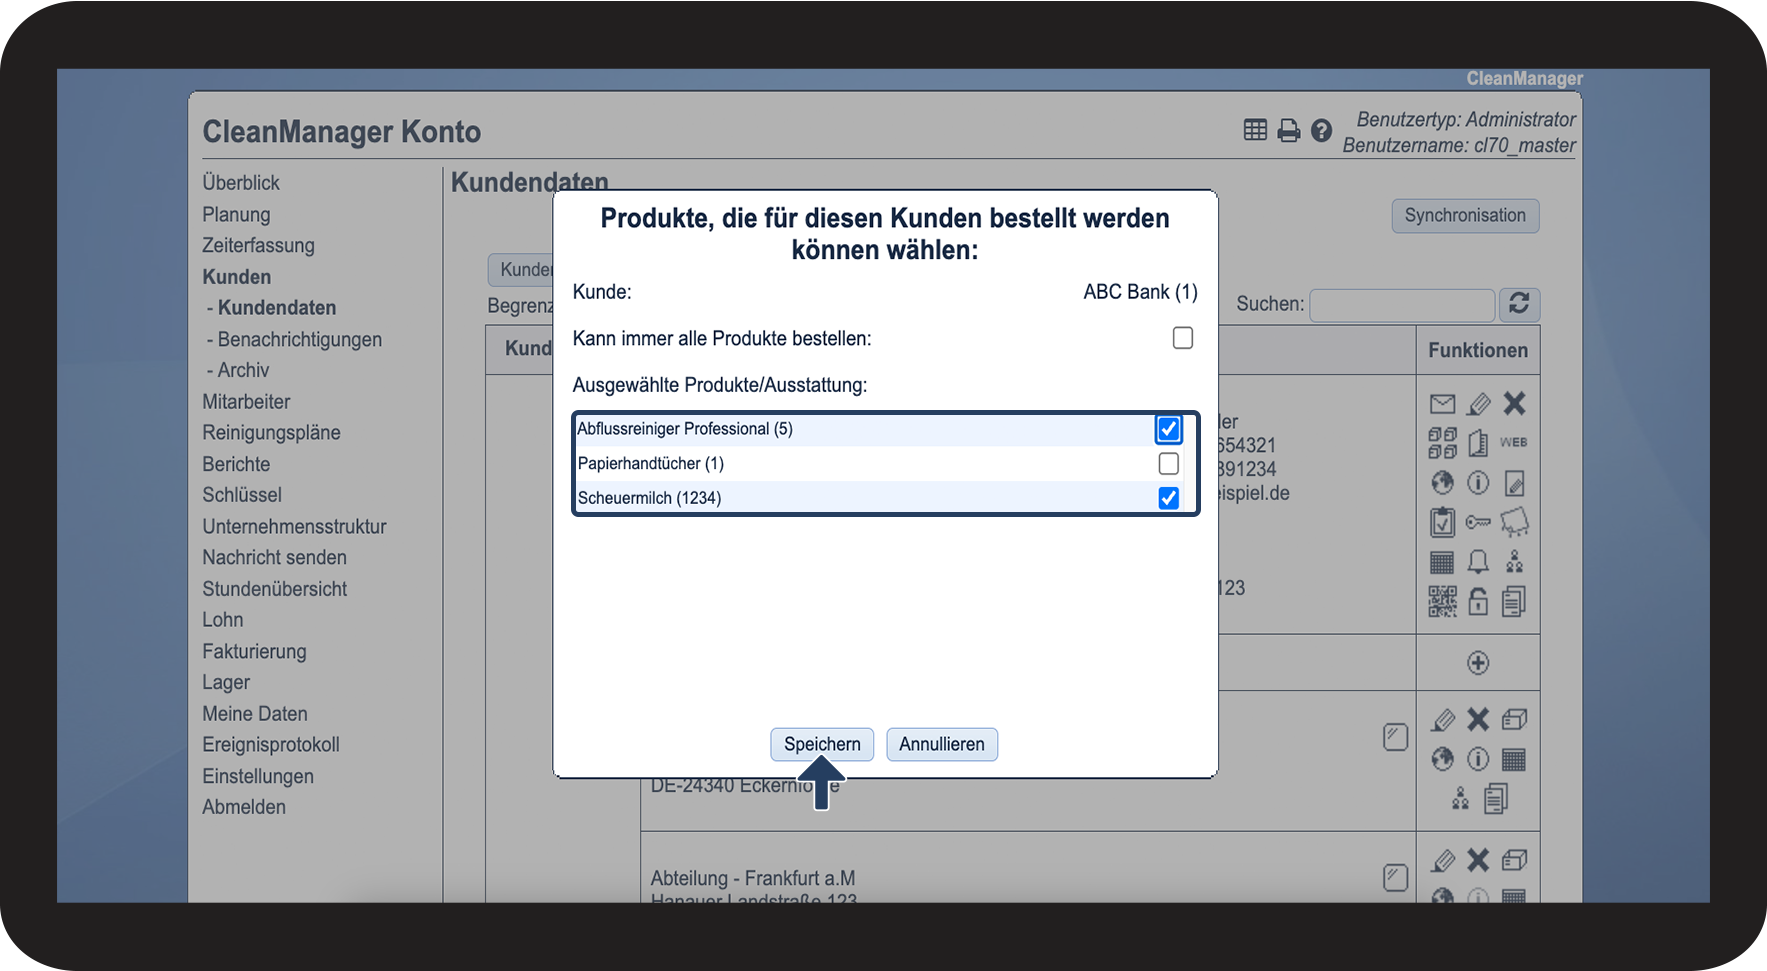Click the Annullieren button
1767x971 pixels.
click(942, 744)
